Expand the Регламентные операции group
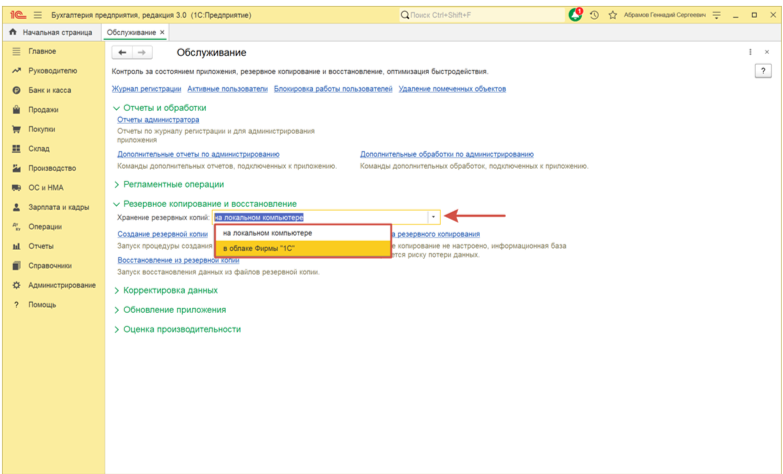 169,184
